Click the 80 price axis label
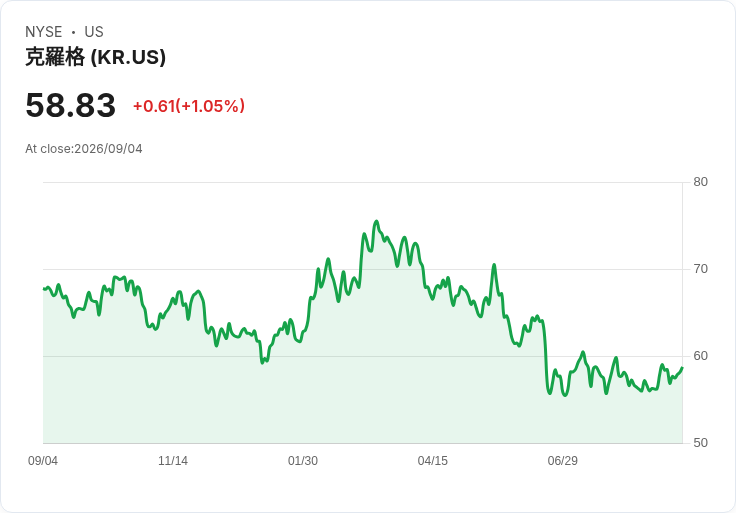The height and width of the screenshot is (513, 736). 700,182
